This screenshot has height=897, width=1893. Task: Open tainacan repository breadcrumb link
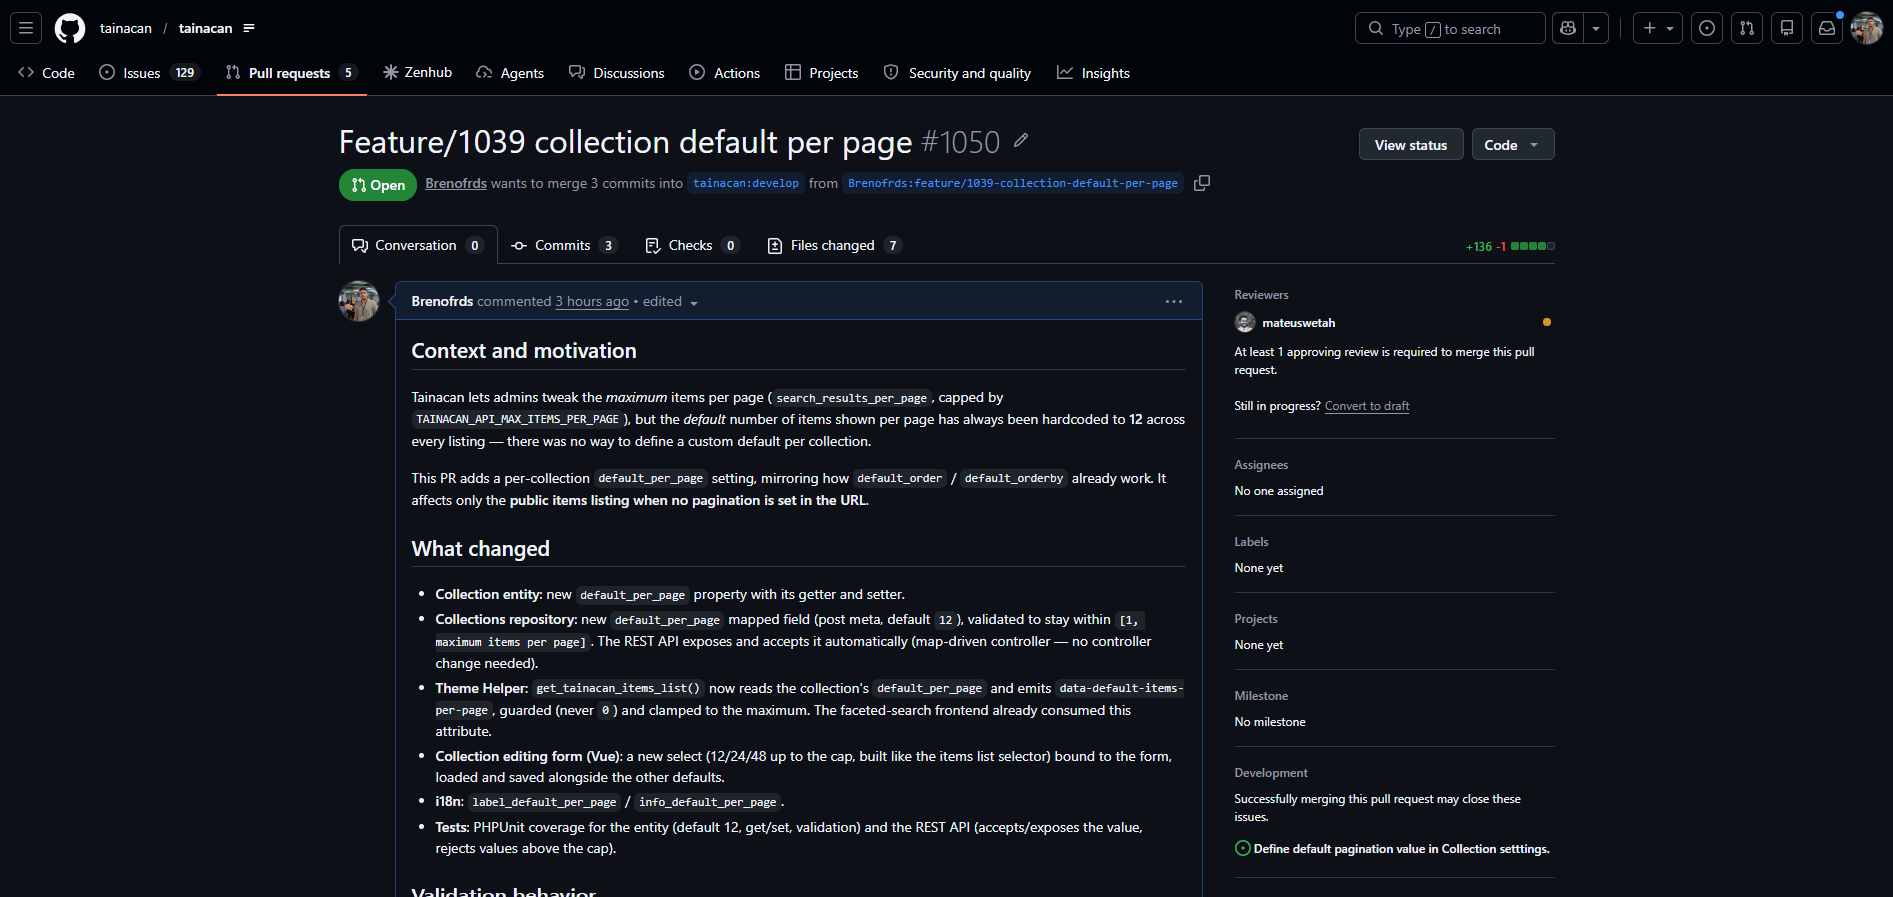coord(205,28)
